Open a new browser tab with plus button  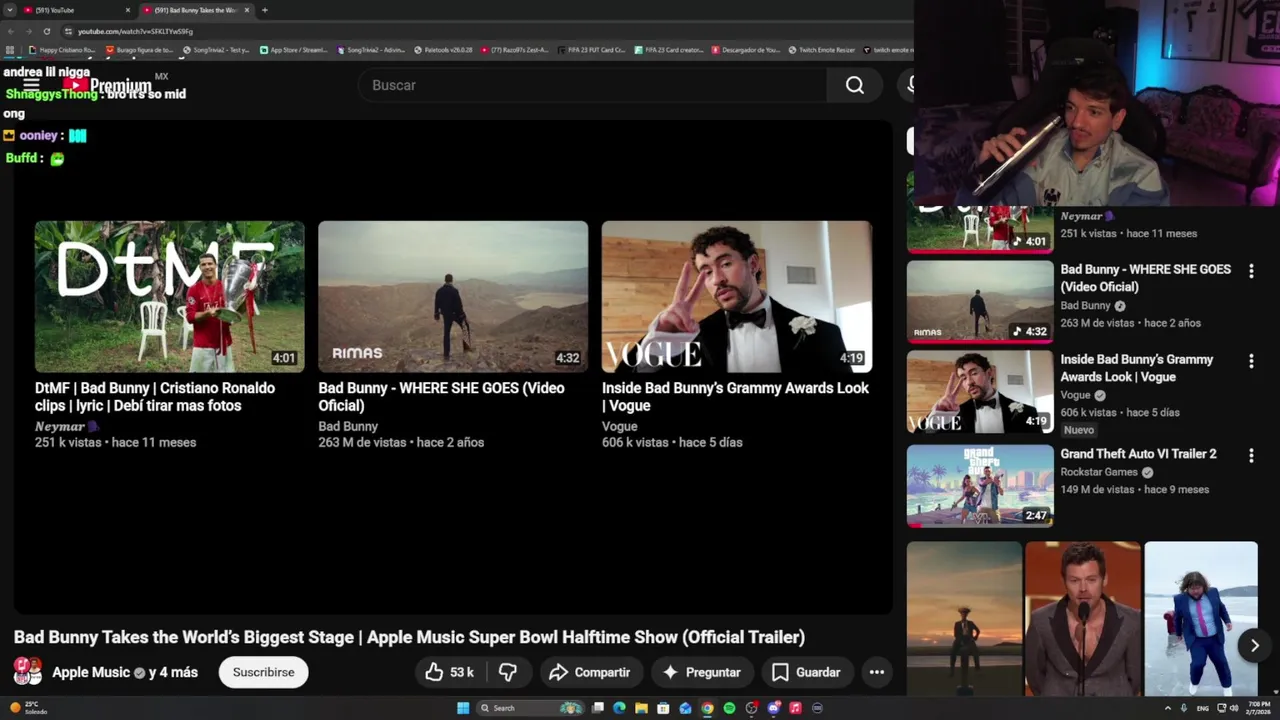264,10
